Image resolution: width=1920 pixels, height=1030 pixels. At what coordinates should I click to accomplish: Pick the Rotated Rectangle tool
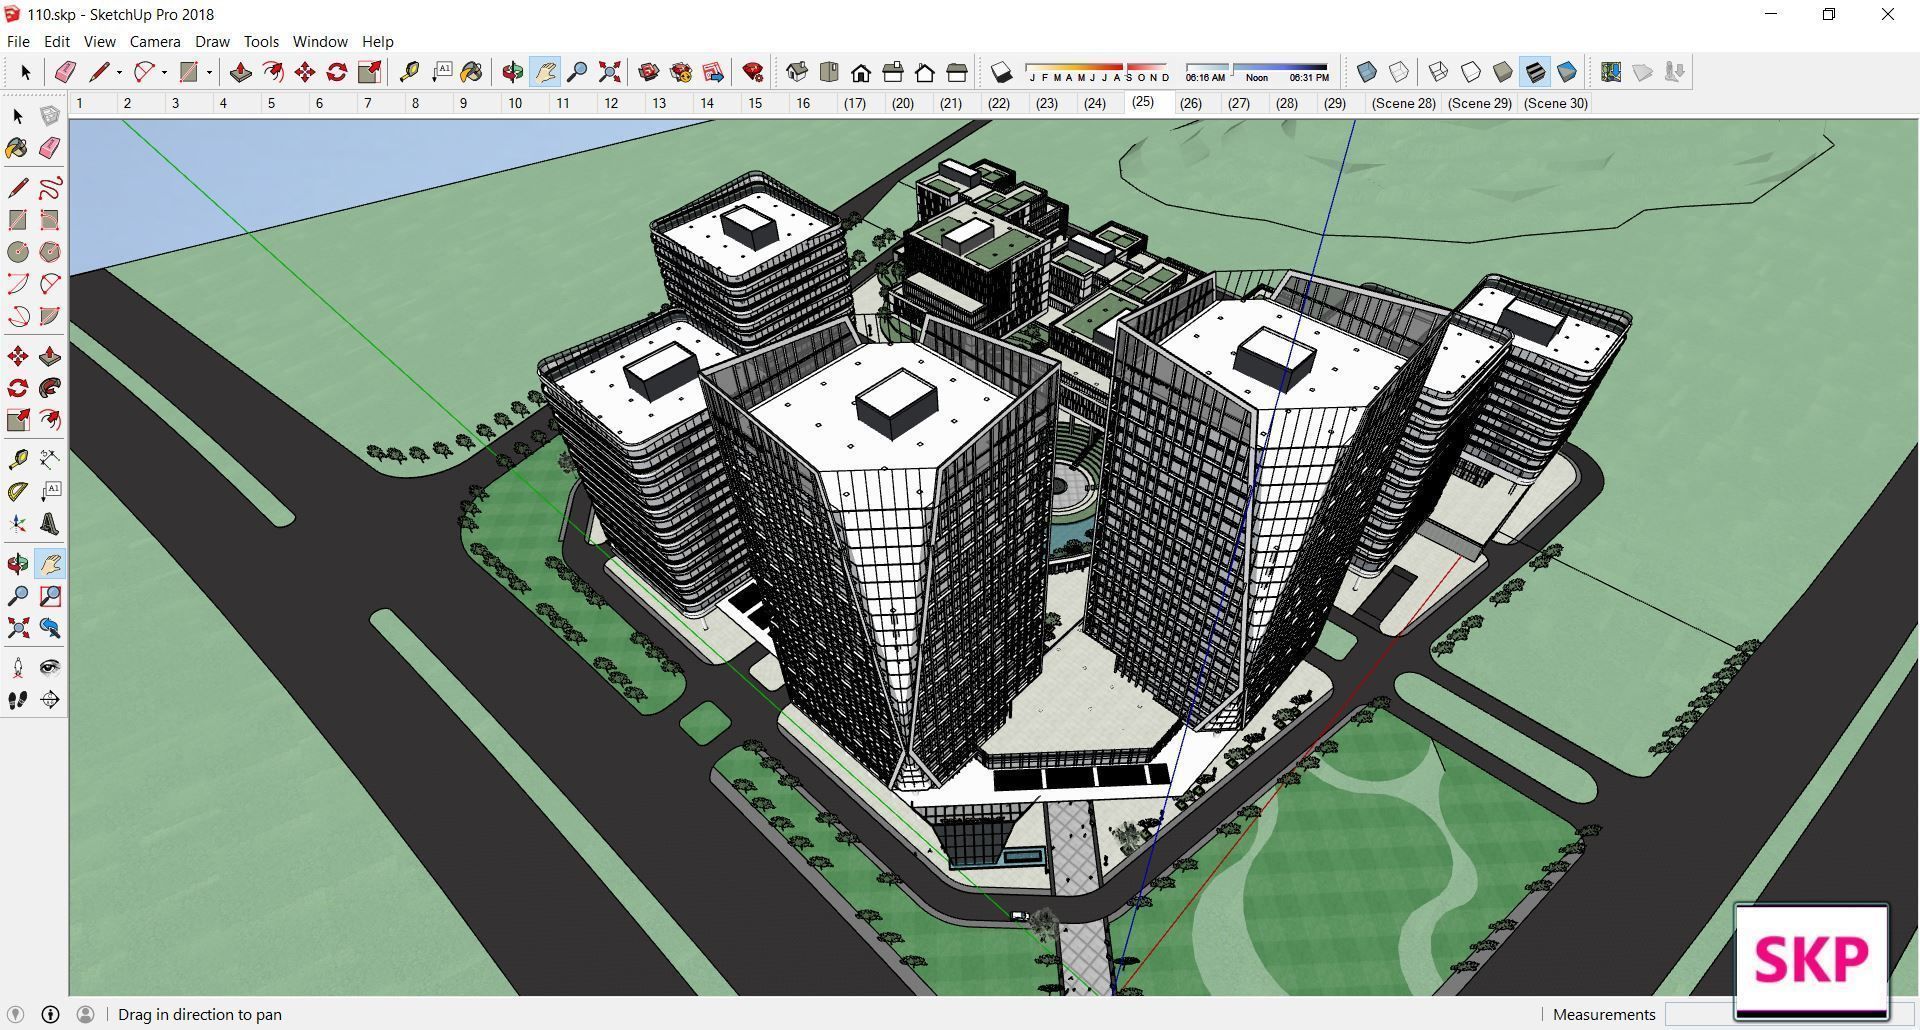pyautogui.click(x=50, y=220)
